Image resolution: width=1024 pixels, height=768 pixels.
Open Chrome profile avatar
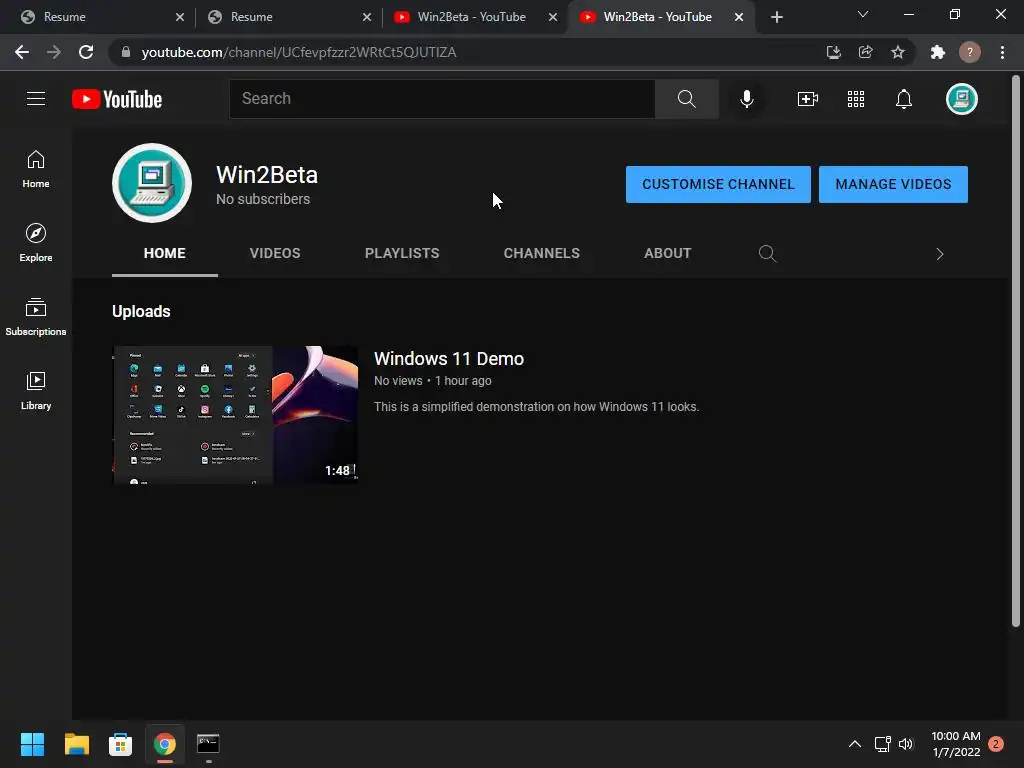click(970, 52)
